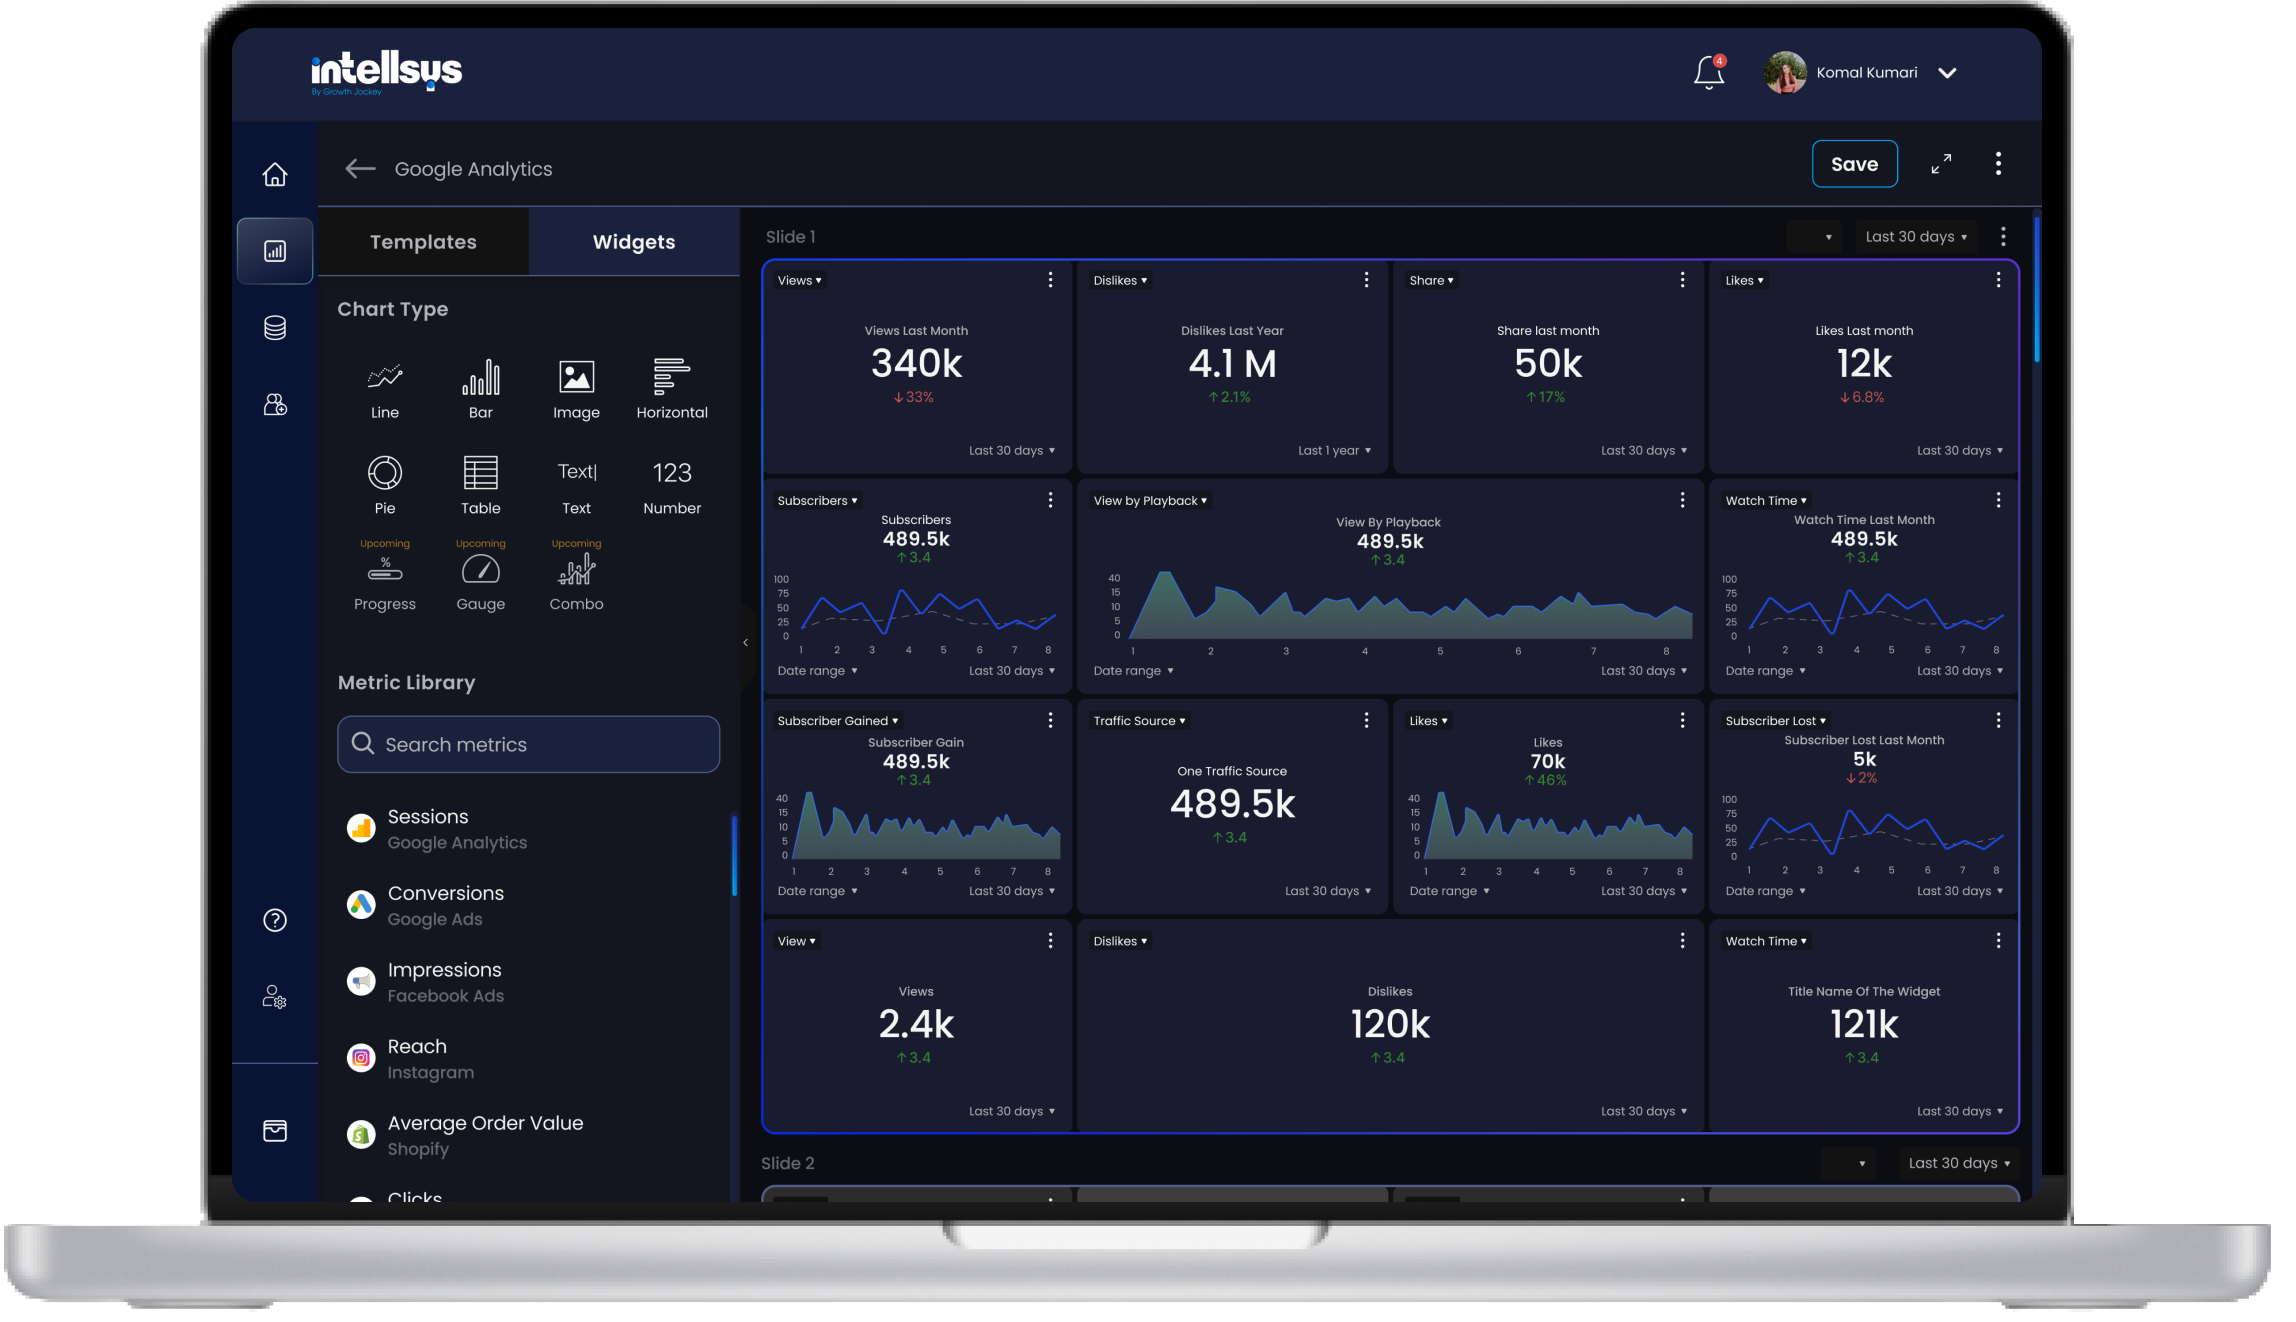Click the Metric Library scrollbar
The image size is (2296, 1322).
(734, 856)
